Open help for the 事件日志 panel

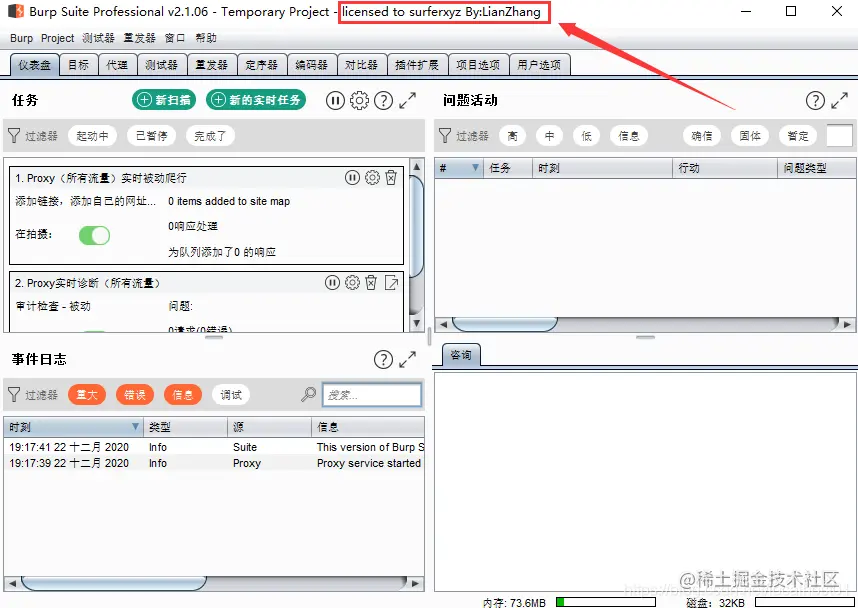(x=383, y=360)
